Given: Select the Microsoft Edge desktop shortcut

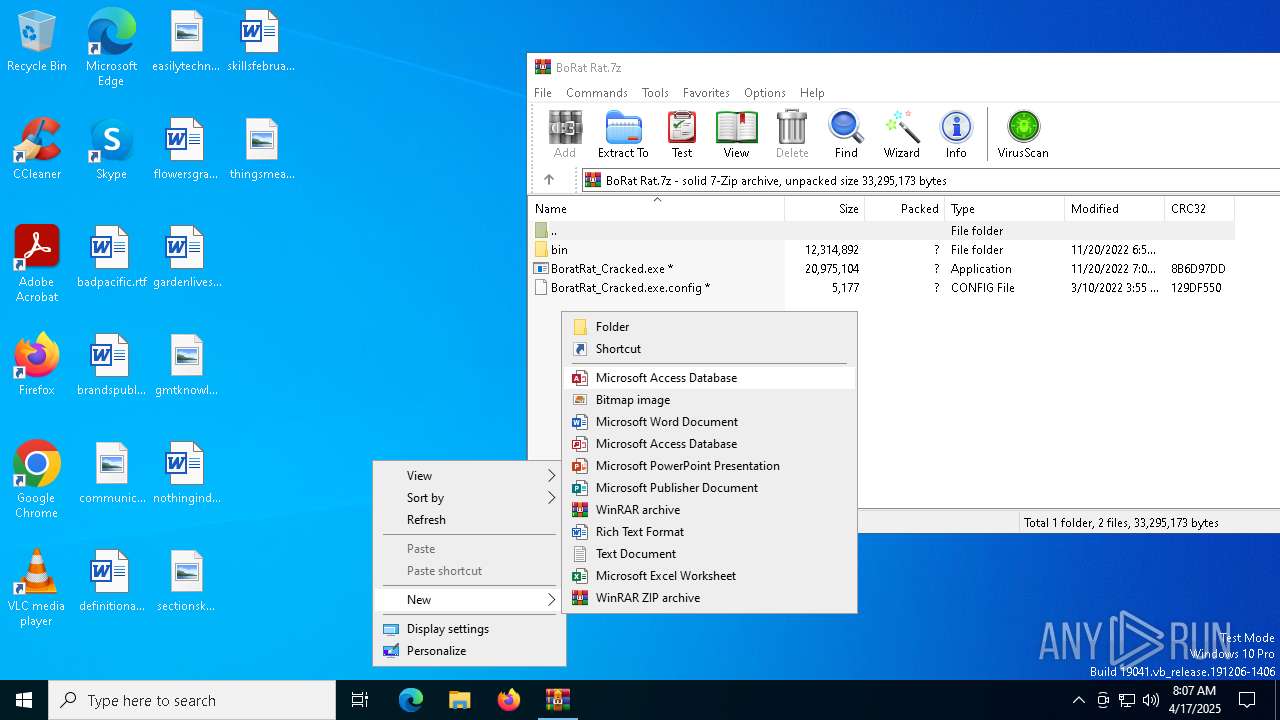Looking at the screenshot, I should 111,48.
